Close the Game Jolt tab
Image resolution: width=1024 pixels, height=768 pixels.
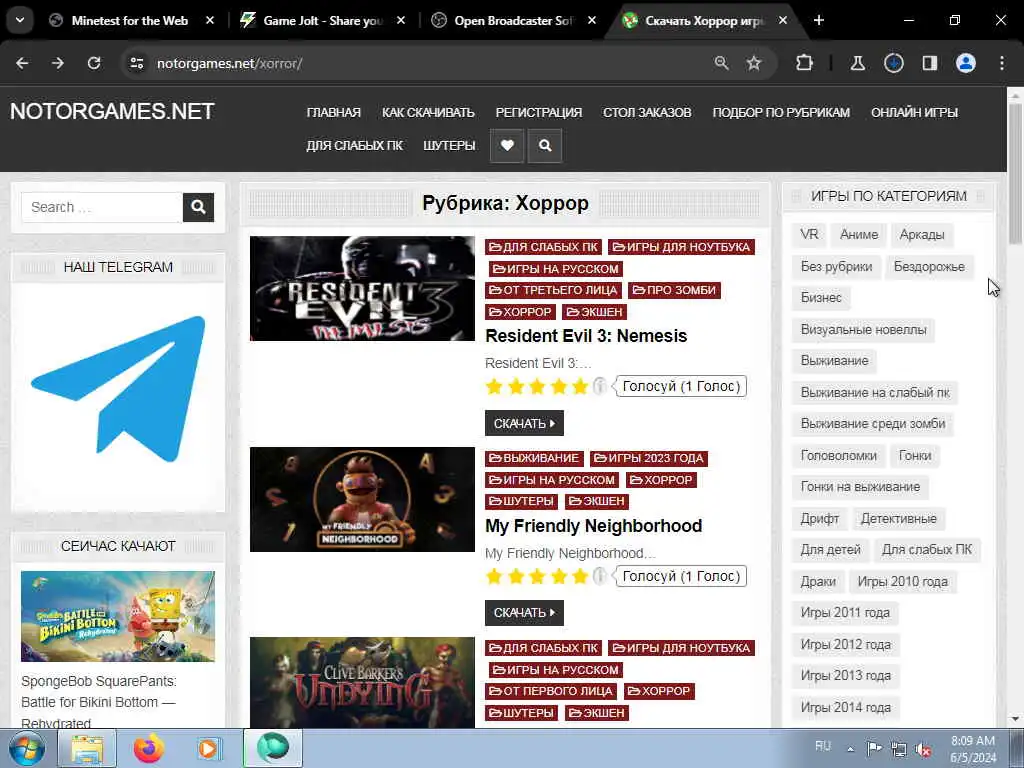[401, 20]
